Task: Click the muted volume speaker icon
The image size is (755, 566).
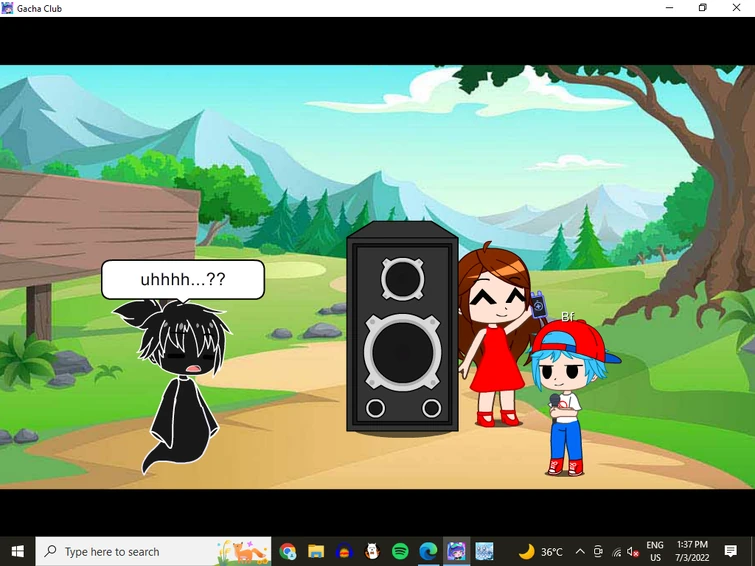Action: 633,552
